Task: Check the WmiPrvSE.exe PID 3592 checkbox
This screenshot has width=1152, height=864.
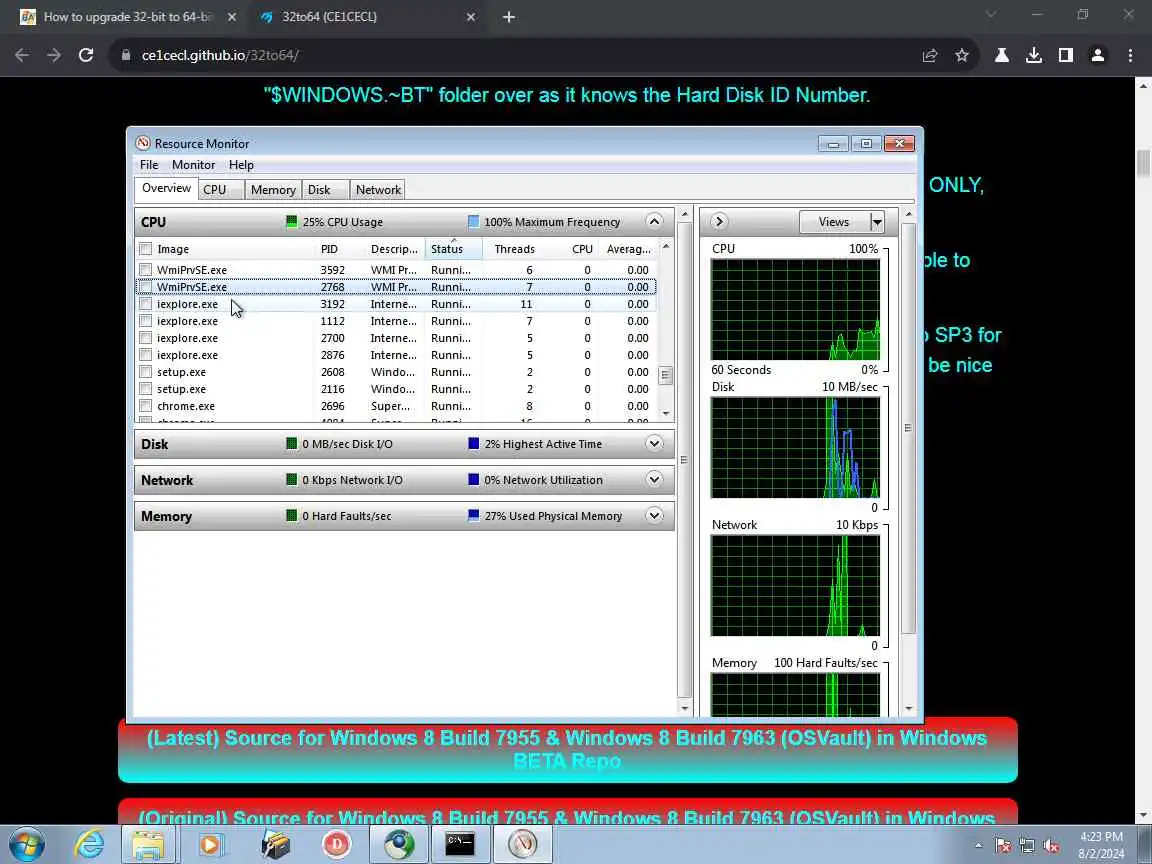Action: 145,270
